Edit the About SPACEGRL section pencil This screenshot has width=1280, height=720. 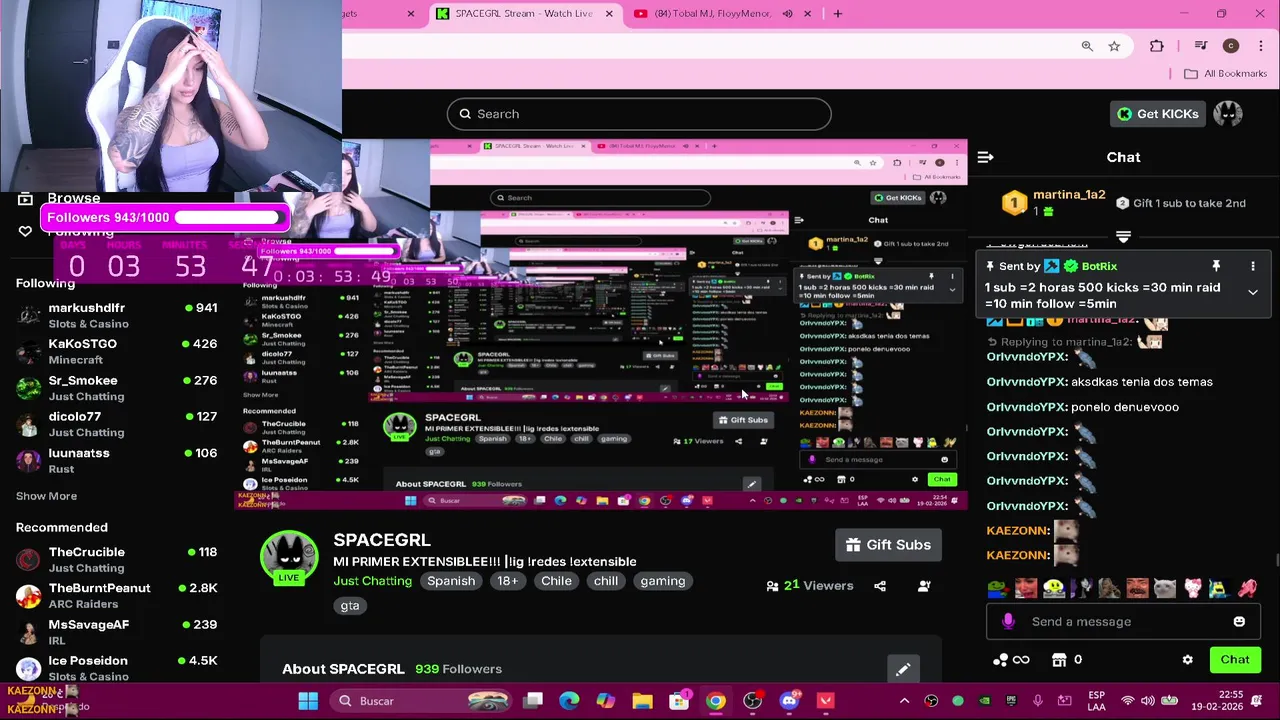[x=903, y=669]
